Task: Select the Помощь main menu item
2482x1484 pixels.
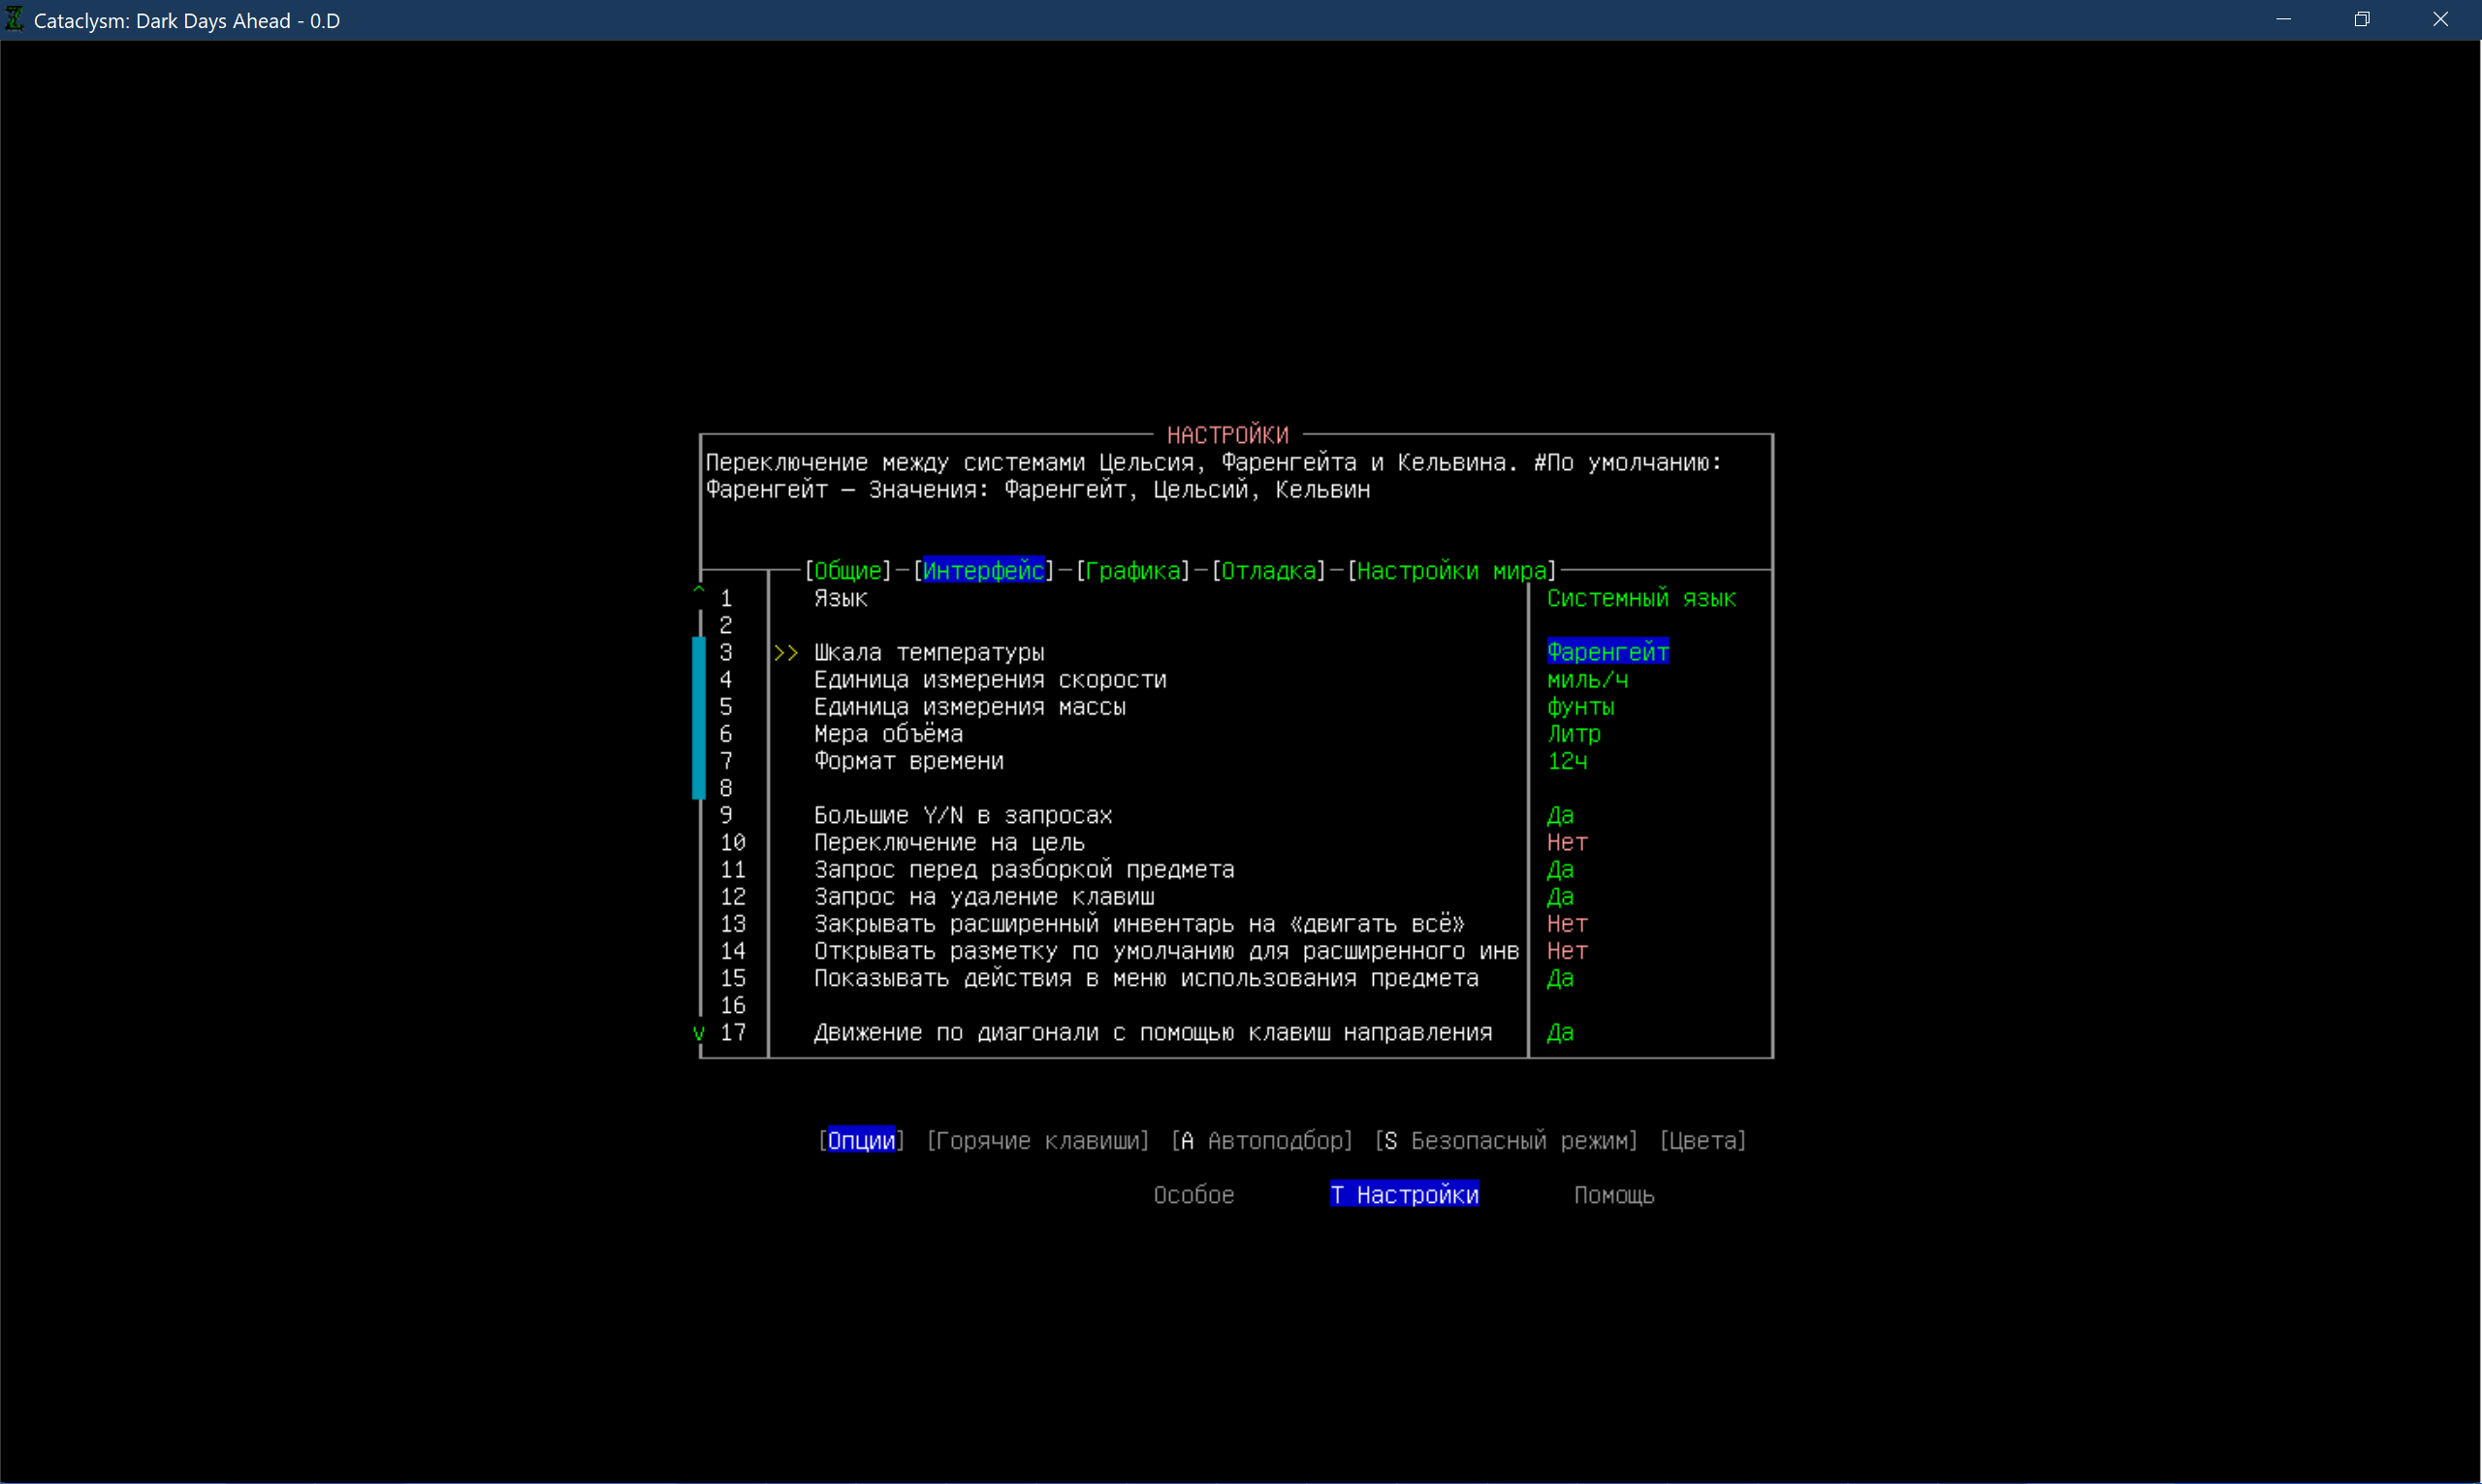Action: (1613, 1195)
